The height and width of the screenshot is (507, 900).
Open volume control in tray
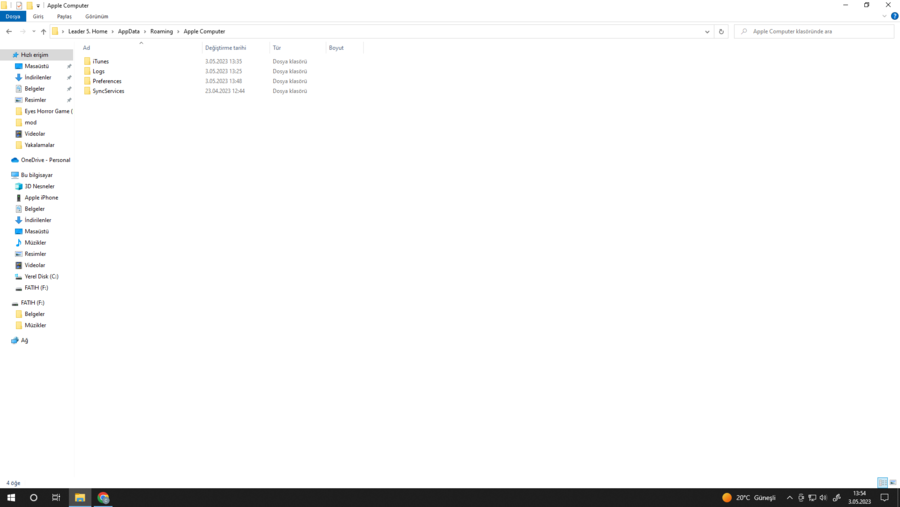point(823,498)
